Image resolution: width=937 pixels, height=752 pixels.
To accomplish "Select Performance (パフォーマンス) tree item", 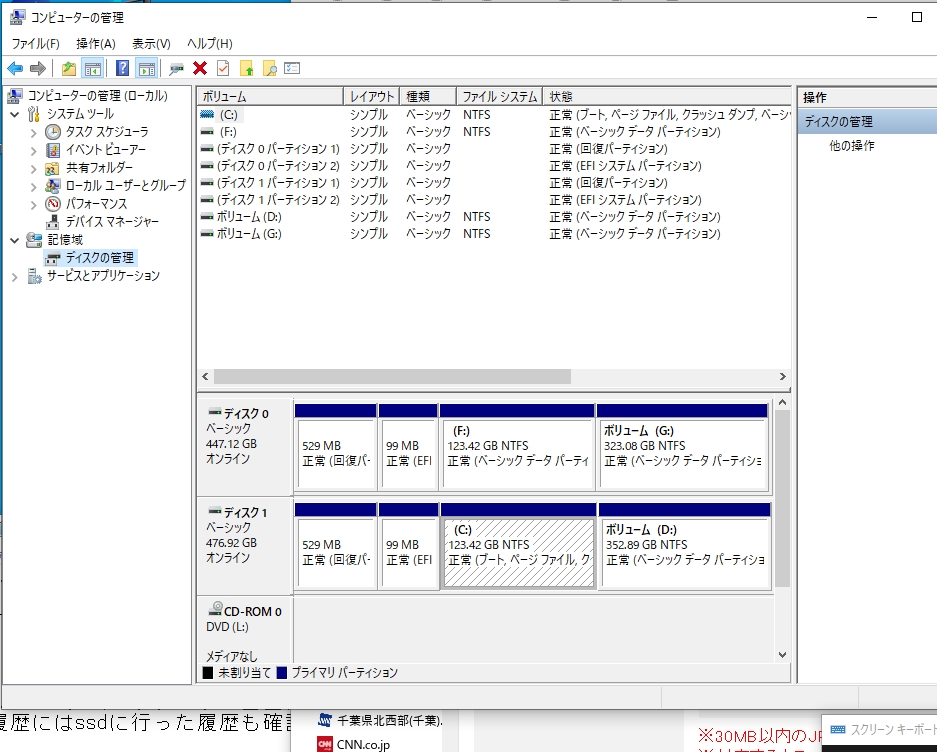I will (x=96, y=203).
